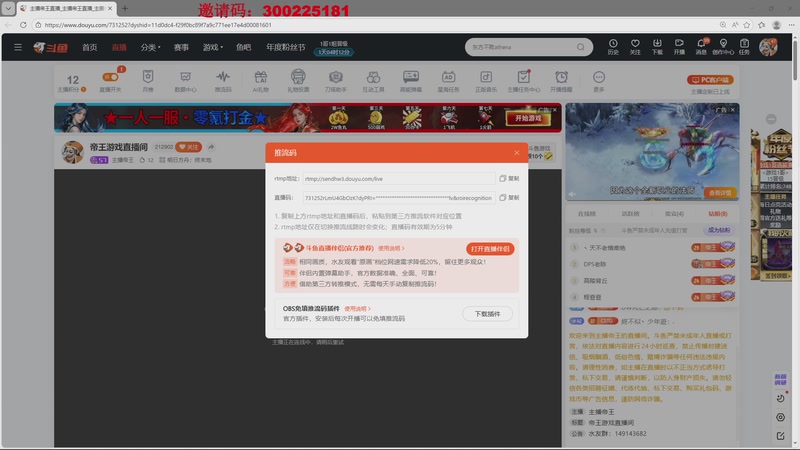Screen dimensions: 800x450
Task: Open 礼物投票 toolbar icon
Action: tap(298, 81)
